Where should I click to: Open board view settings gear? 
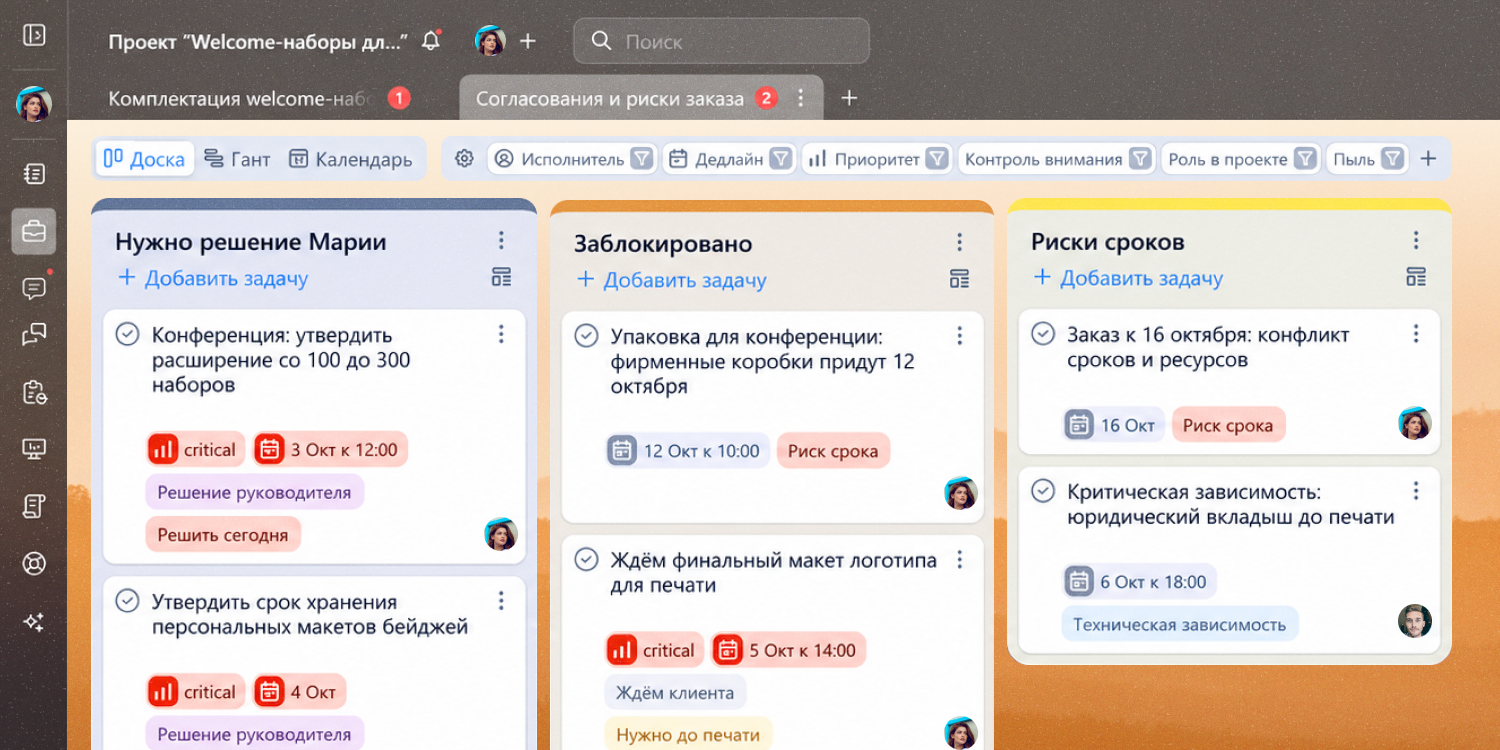(x=464, y=159)
